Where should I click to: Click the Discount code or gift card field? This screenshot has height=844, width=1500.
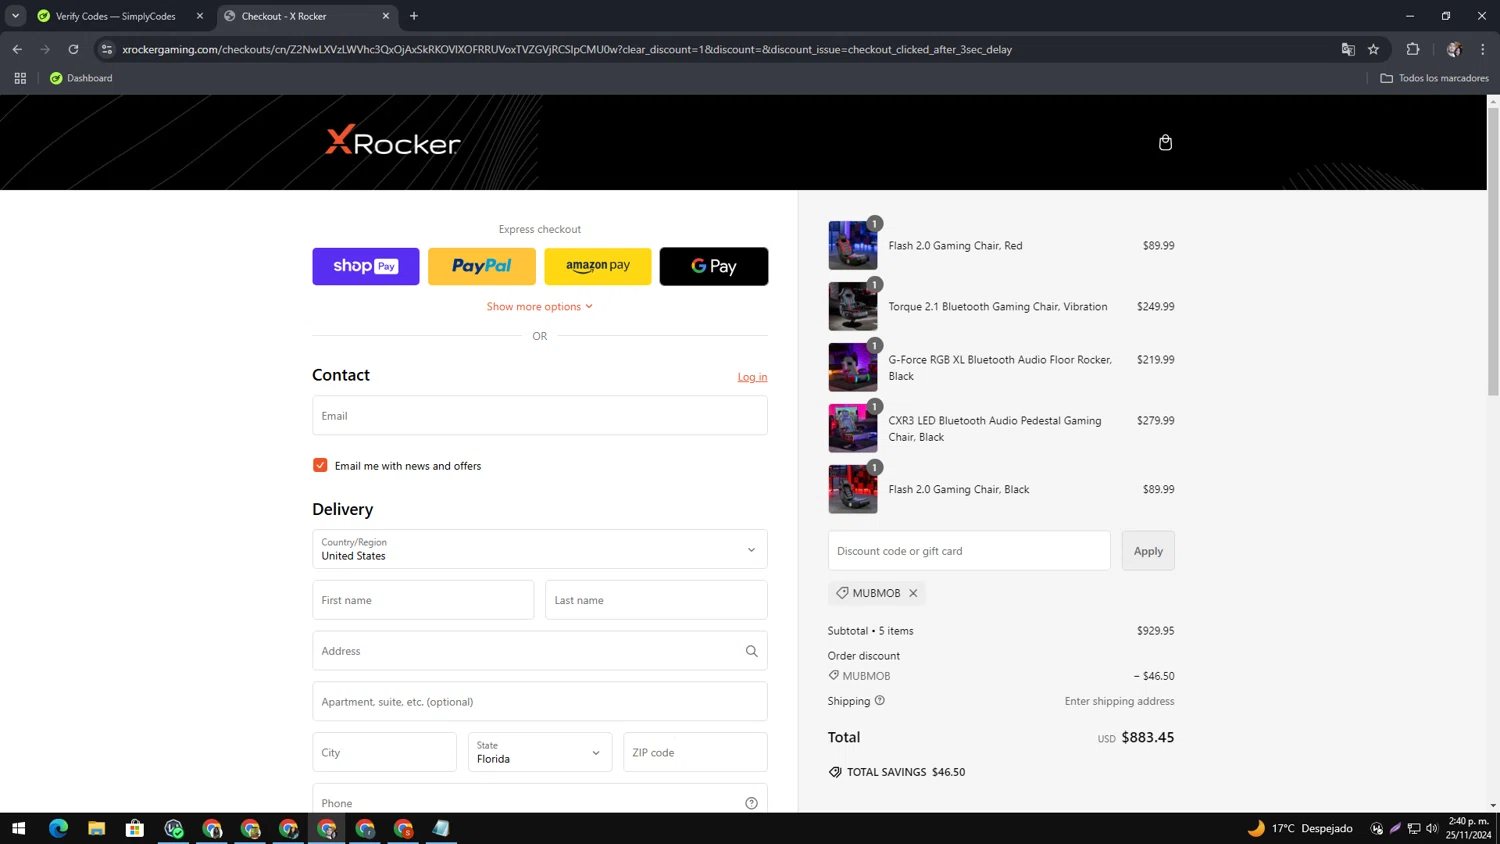point(969,551)
